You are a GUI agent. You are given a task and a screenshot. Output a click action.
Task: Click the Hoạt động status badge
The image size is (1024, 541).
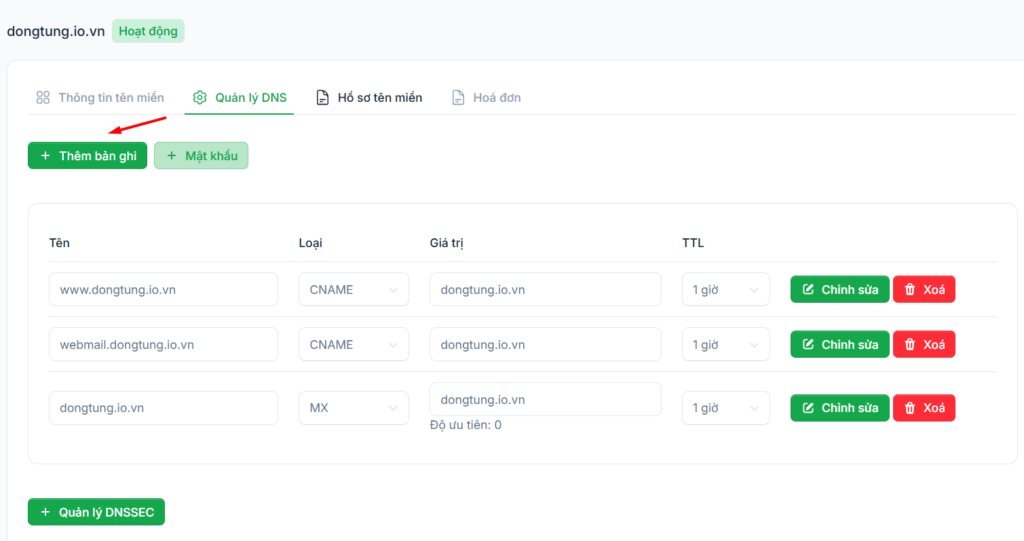[148, 31]
